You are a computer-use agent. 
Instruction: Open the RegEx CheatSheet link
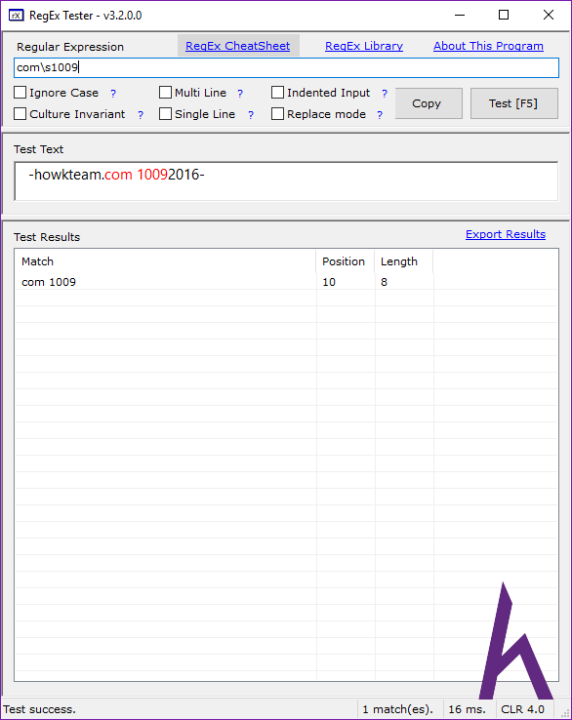click(x=238, y=46)
